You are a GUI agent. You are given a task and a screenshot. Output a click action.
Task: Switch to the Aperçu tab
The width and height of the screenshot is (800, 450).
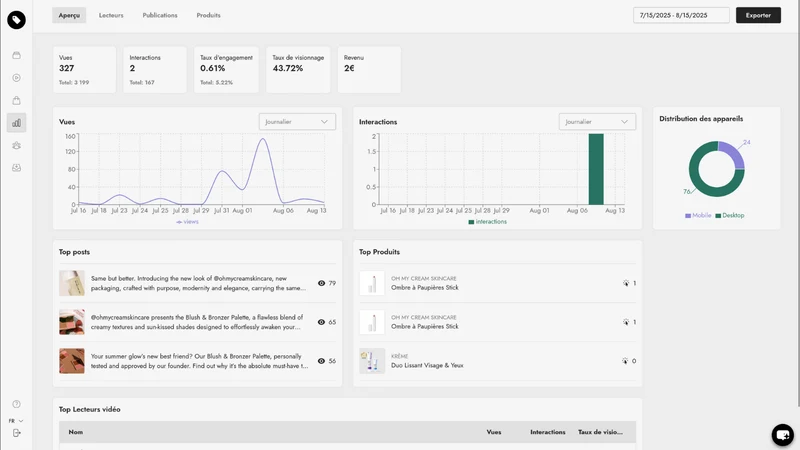click(x=69, y=15)
